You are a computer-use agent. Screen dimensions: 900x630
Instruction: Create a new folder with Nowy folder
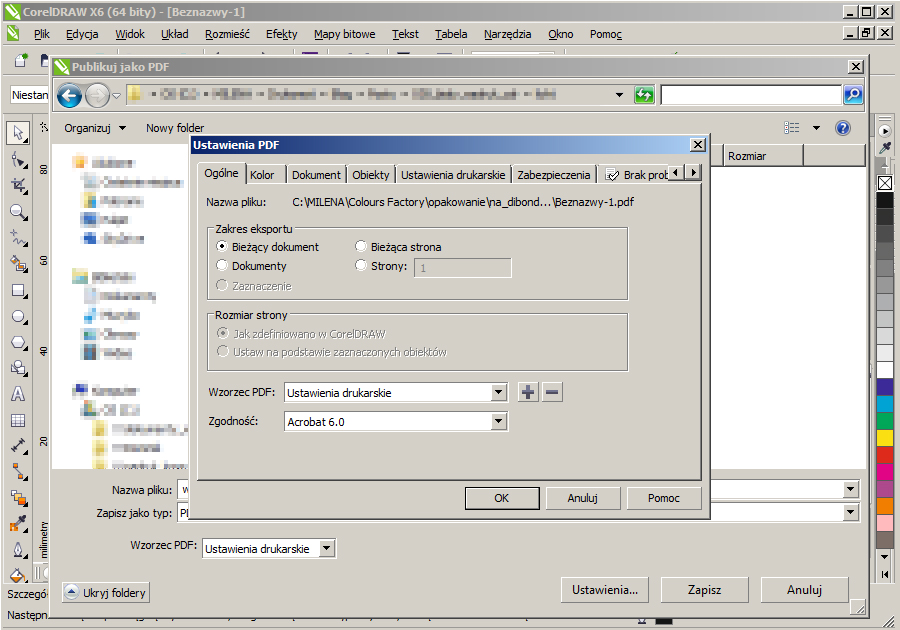coord(175,128)
